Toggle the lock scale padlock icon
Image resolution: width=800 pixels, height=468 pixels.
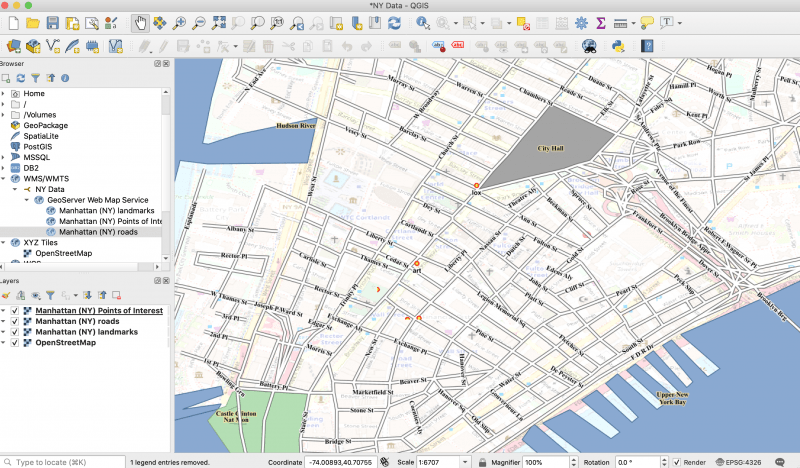coord(482,462)
